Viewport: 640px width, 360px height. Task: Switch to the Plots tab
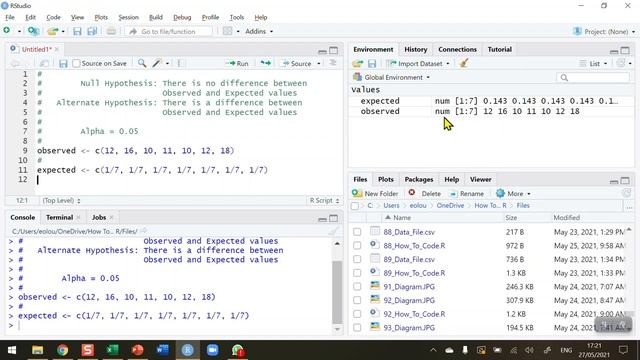(x=386, y=180)
